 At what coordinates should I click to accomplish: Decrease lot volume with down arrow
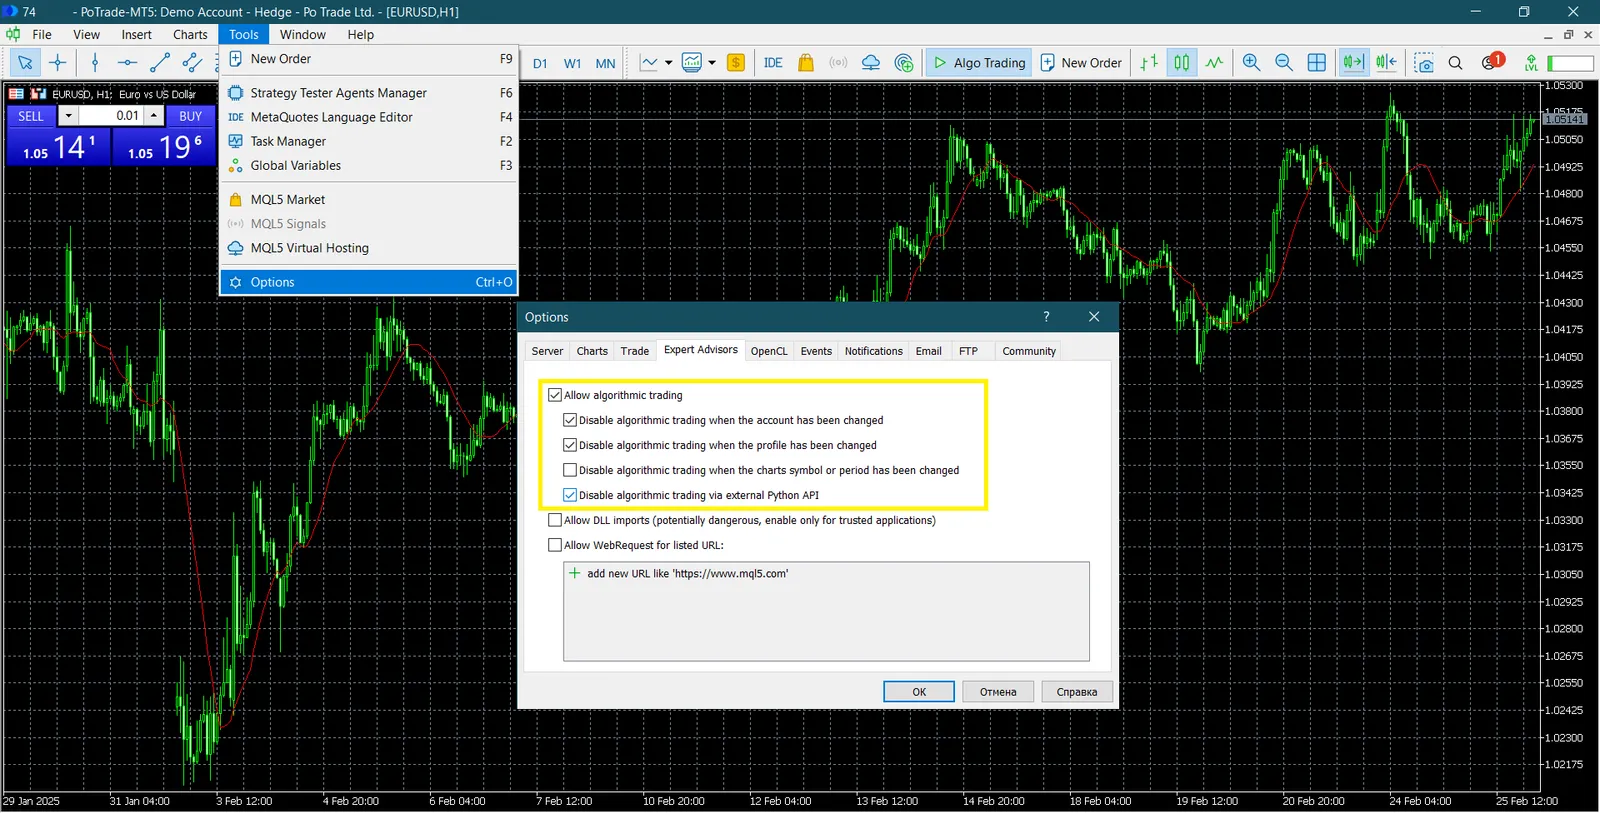pyautogui.click(x=68, y=116)
